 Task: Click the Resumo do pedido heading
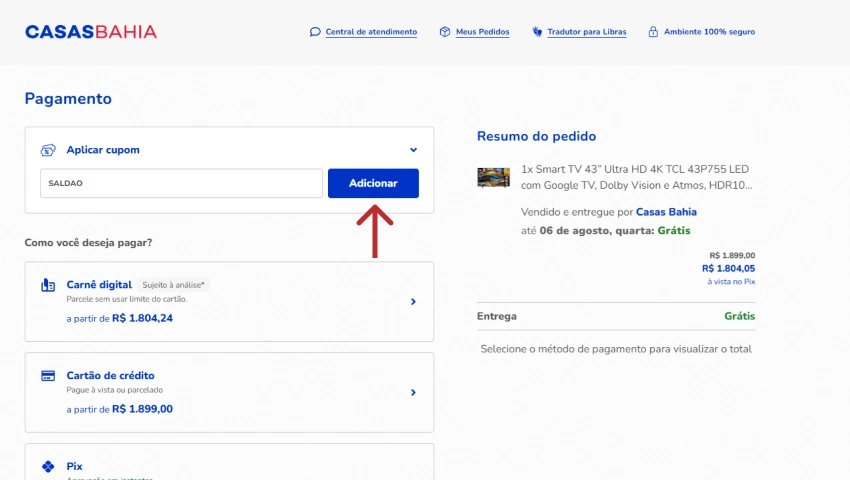[536, 136]
